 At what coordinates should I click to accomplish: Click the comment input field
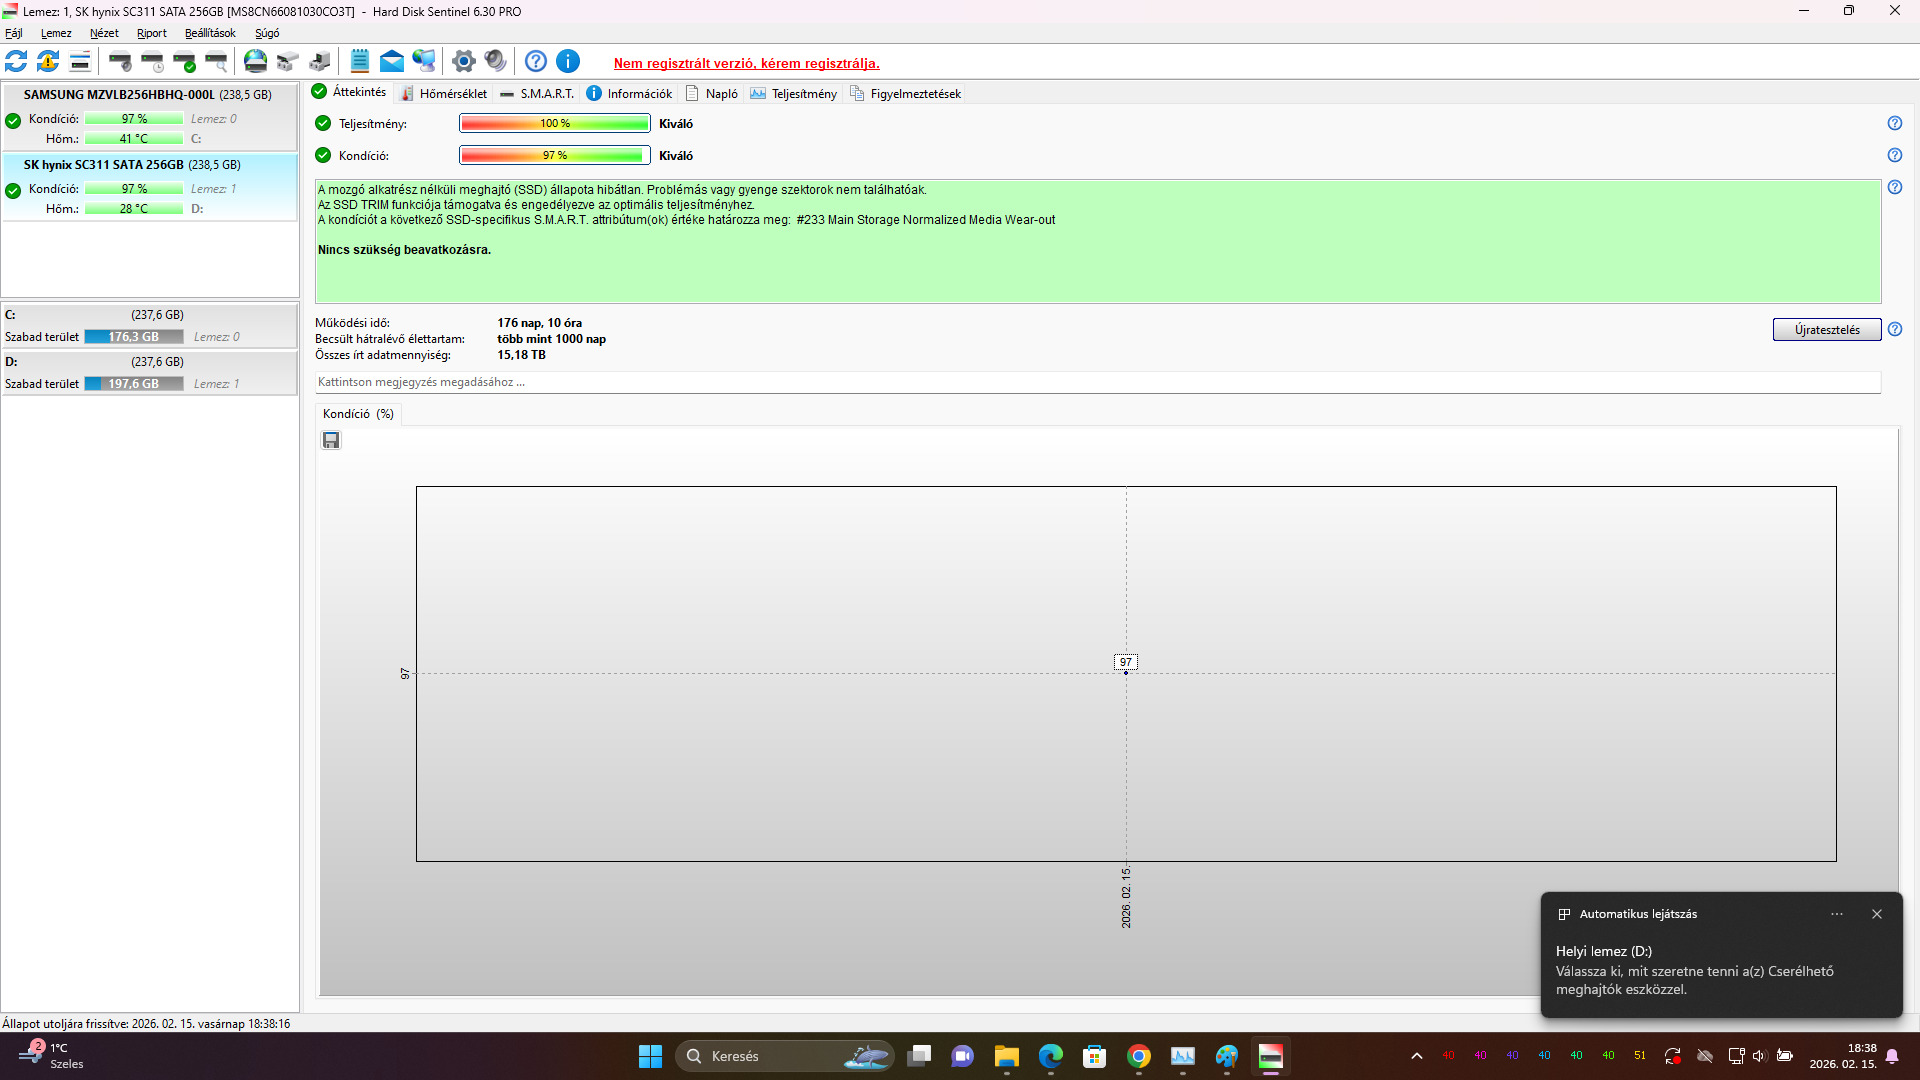point(1097,383)
